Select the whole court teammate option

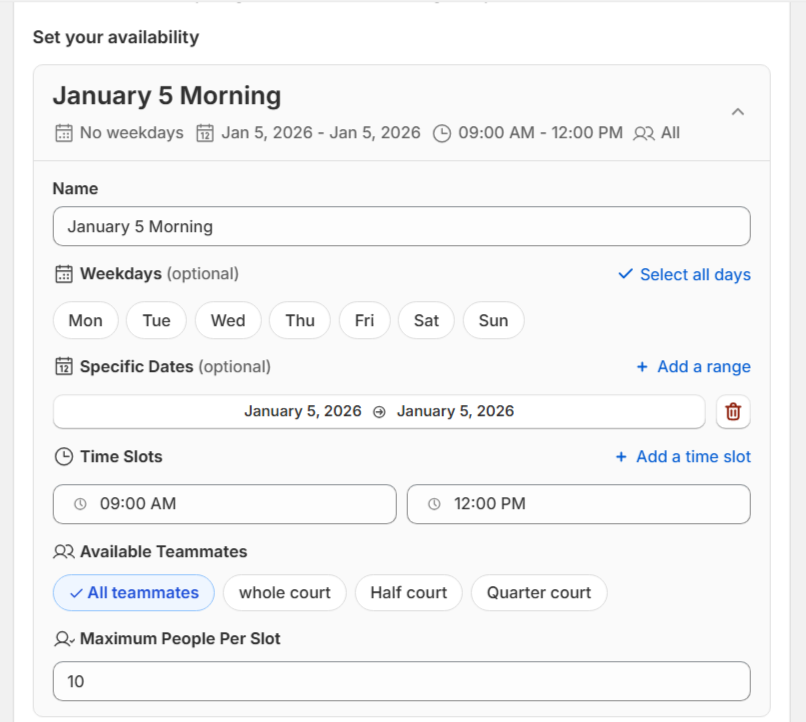pos(284,593)
